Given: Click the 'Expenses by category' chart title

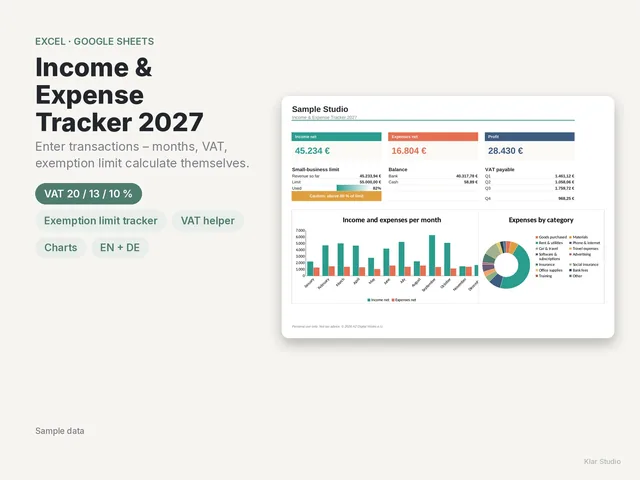Looking at the screenshot, I should click(541, 220).
